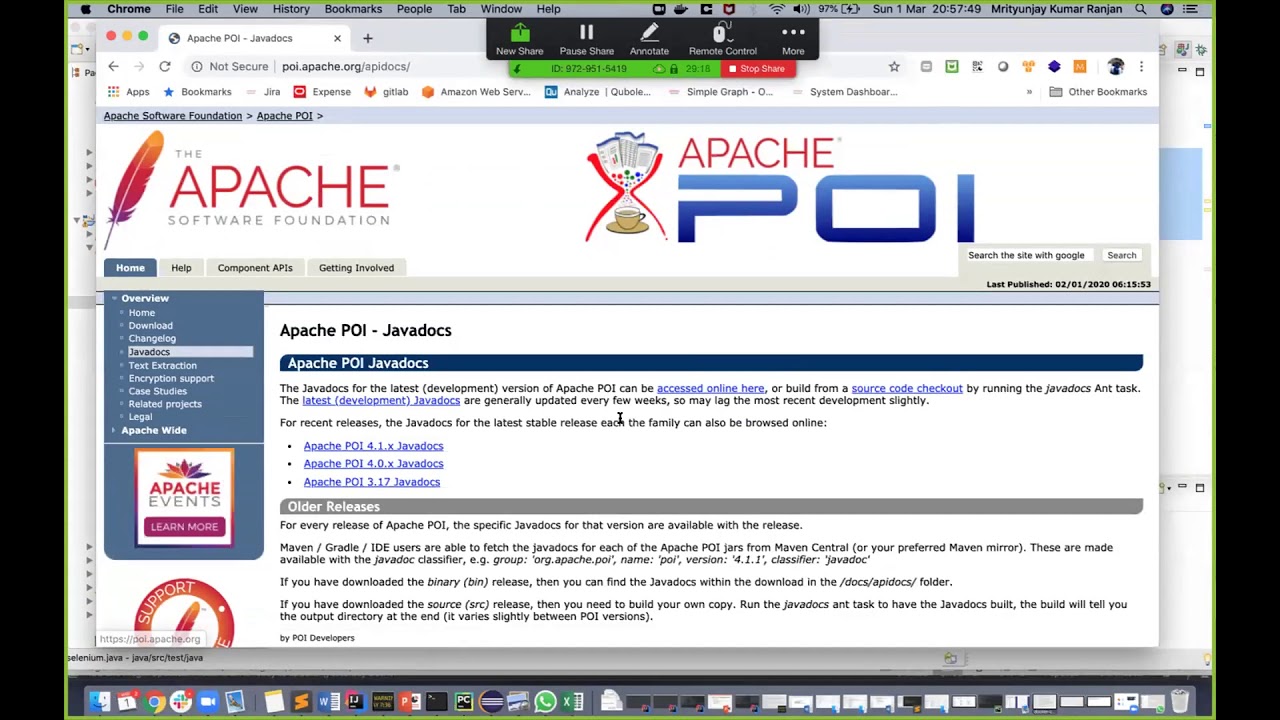The height and width of the screenshot is (720, 1280).
Task: Click the volume status icon
Action: (801, 9)
